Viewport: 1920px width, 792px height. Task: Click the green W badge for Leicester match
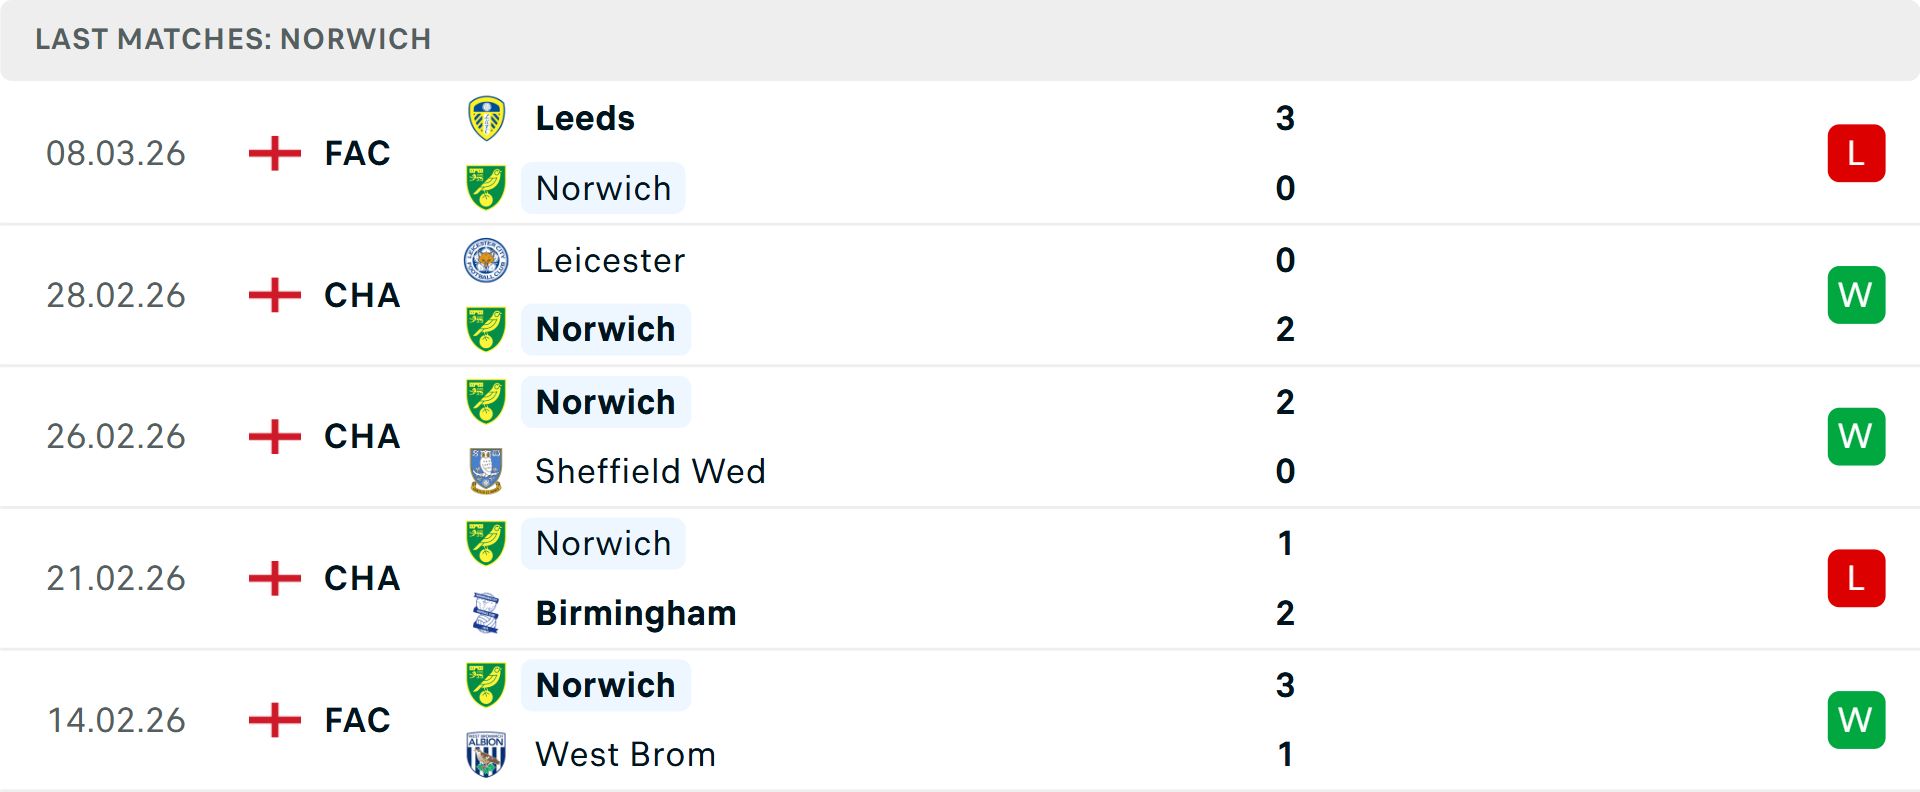(1856, 295)
